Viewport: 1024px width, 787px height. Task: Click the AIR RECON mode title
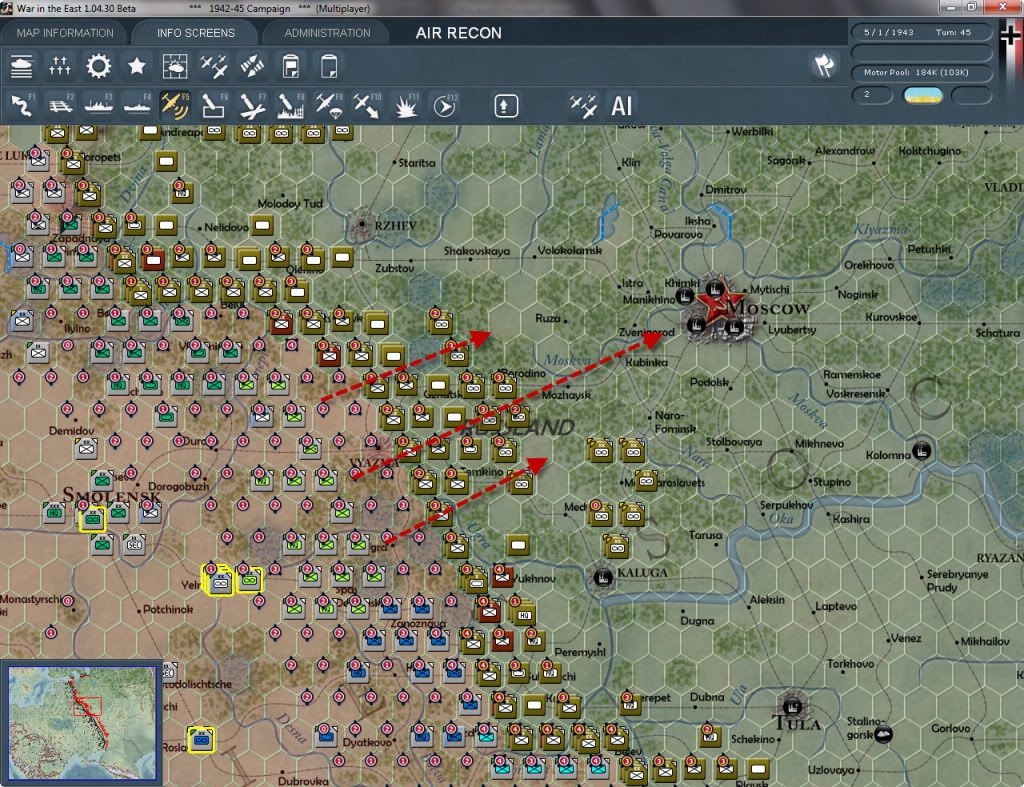(x=458, y=33)
